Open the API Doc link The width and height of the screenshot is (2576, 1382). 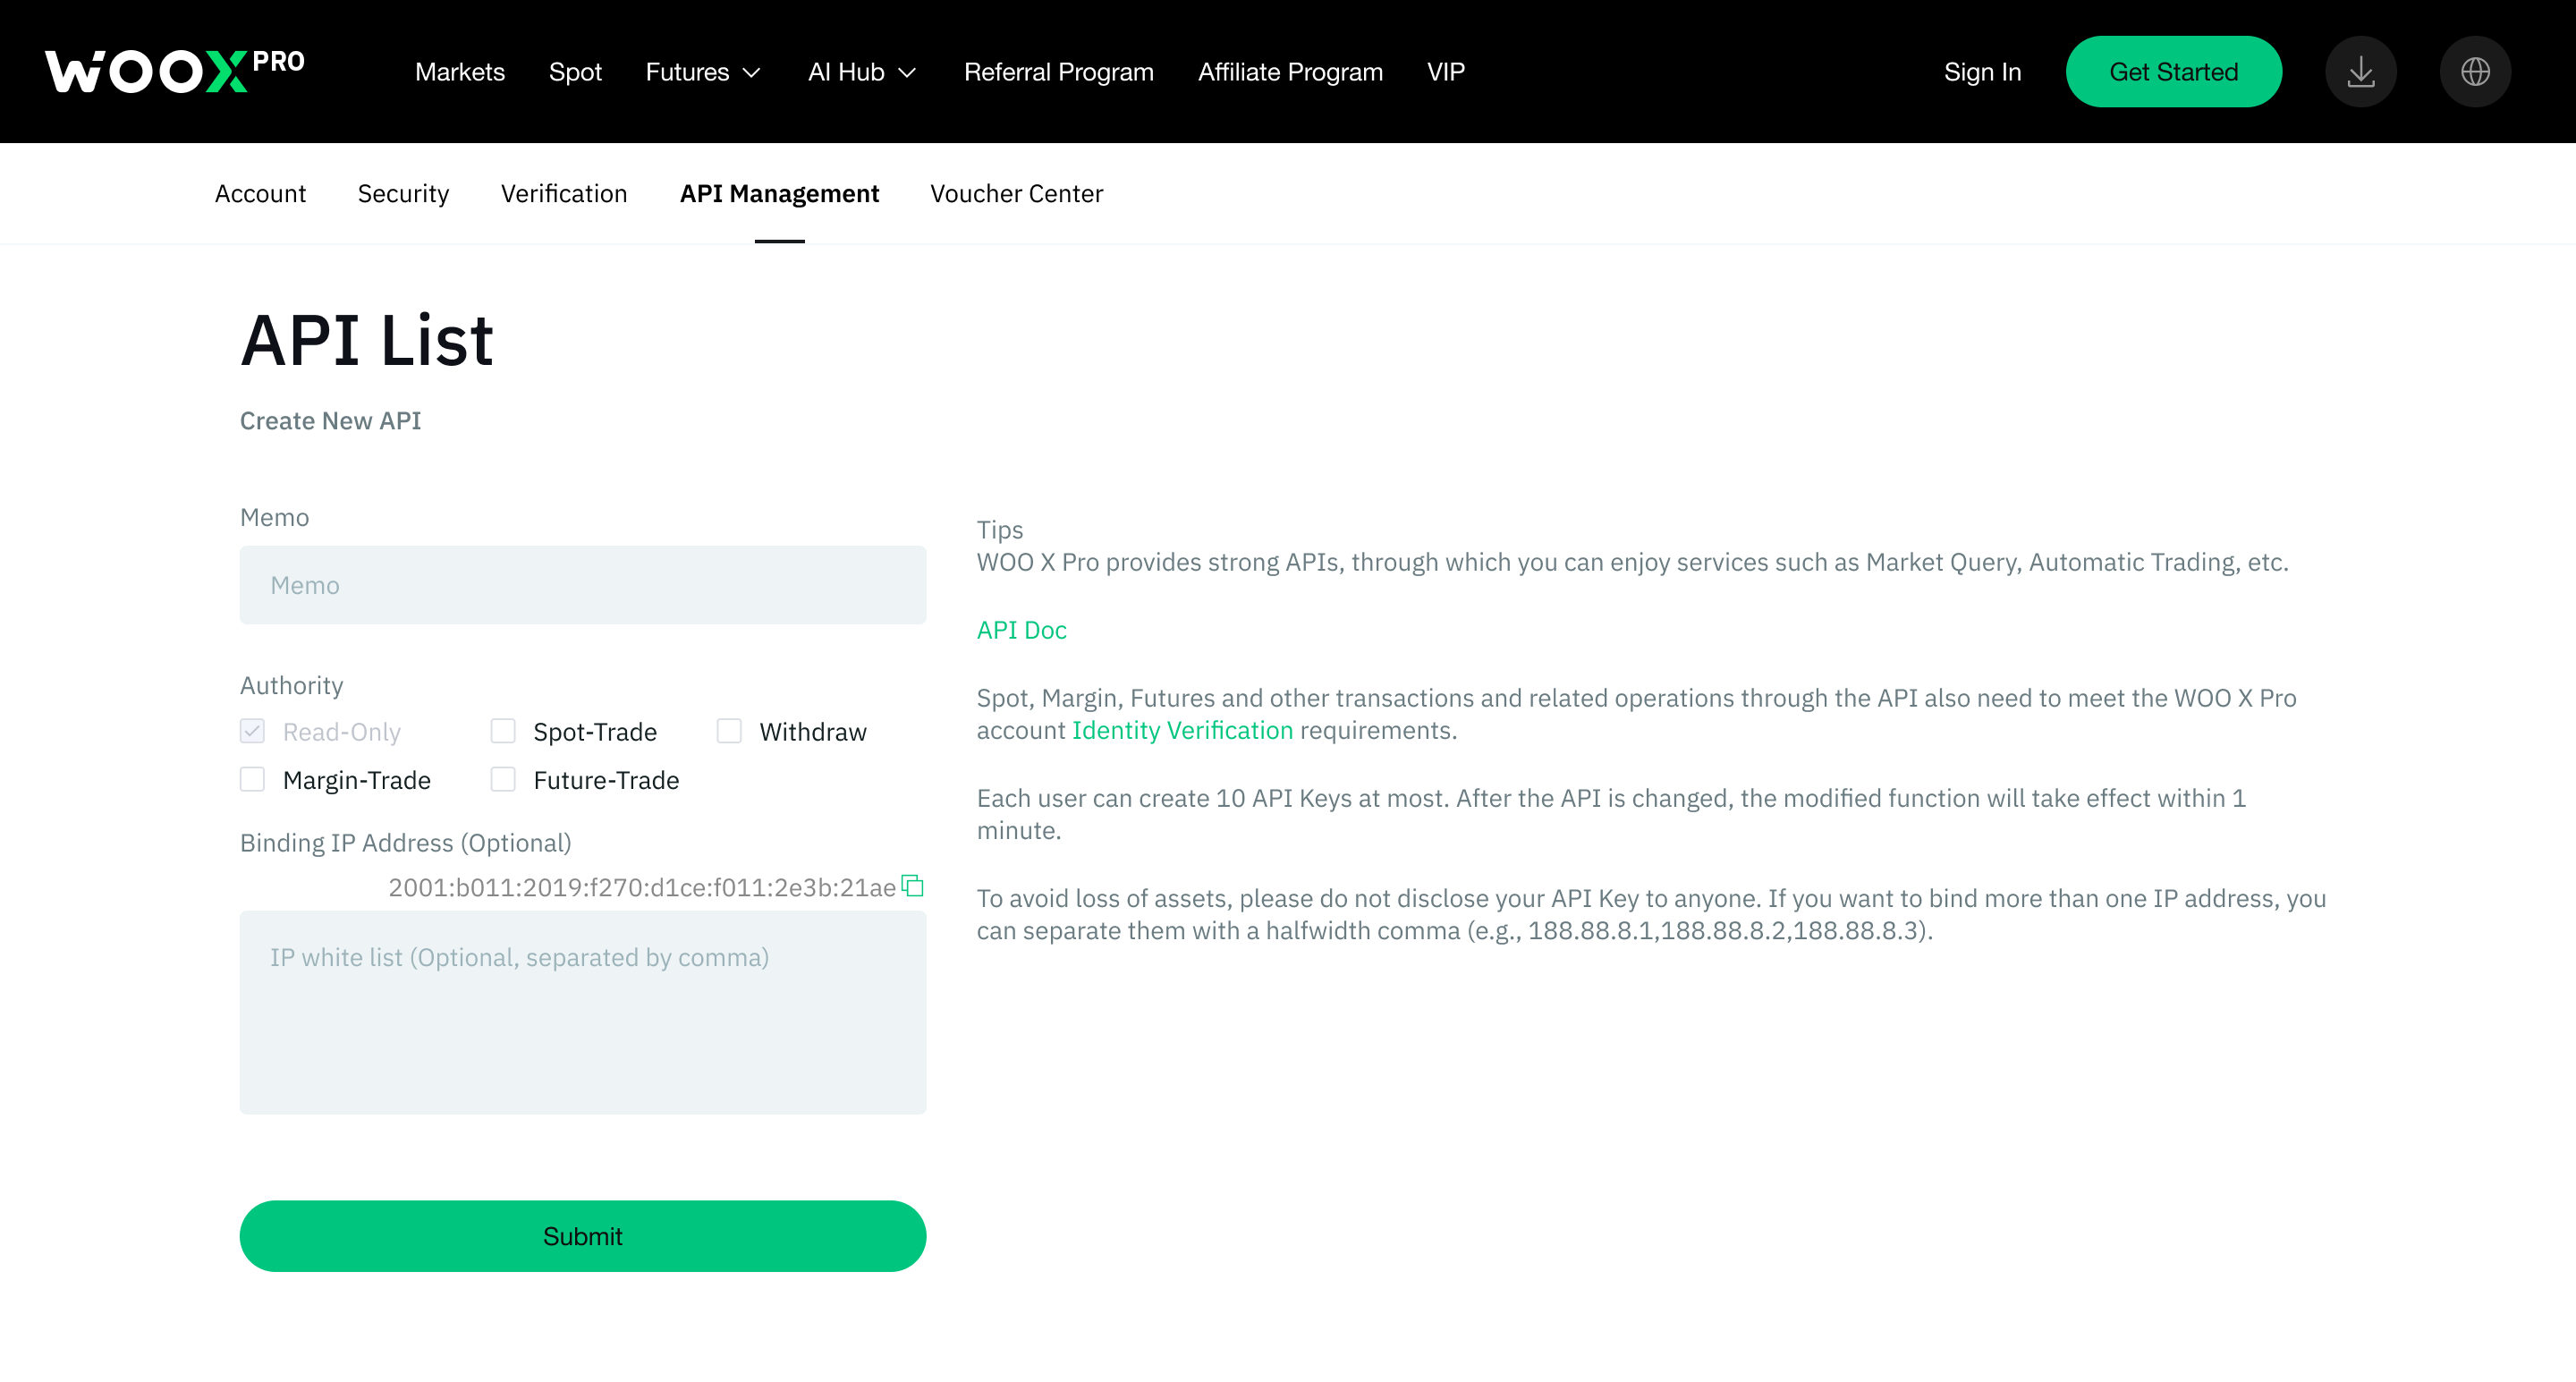[x=1021, y=630]
